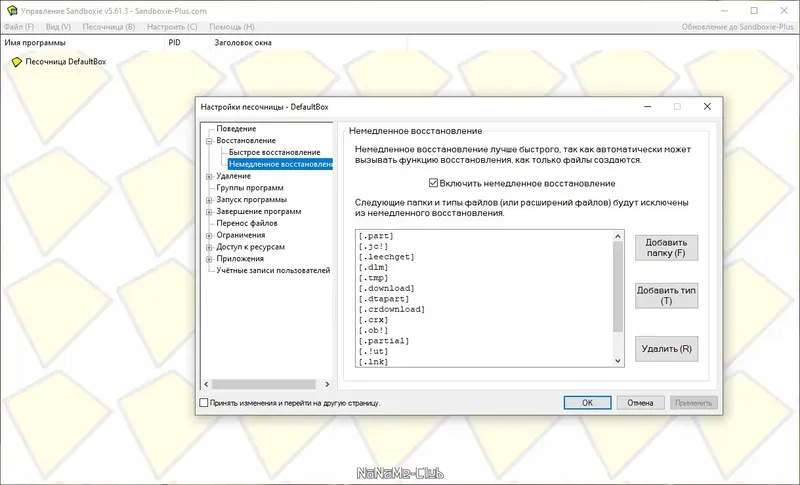This screenshot has width=800, height=485.
Task: Select the [.tmp] list entry
Action: point(373,278)
